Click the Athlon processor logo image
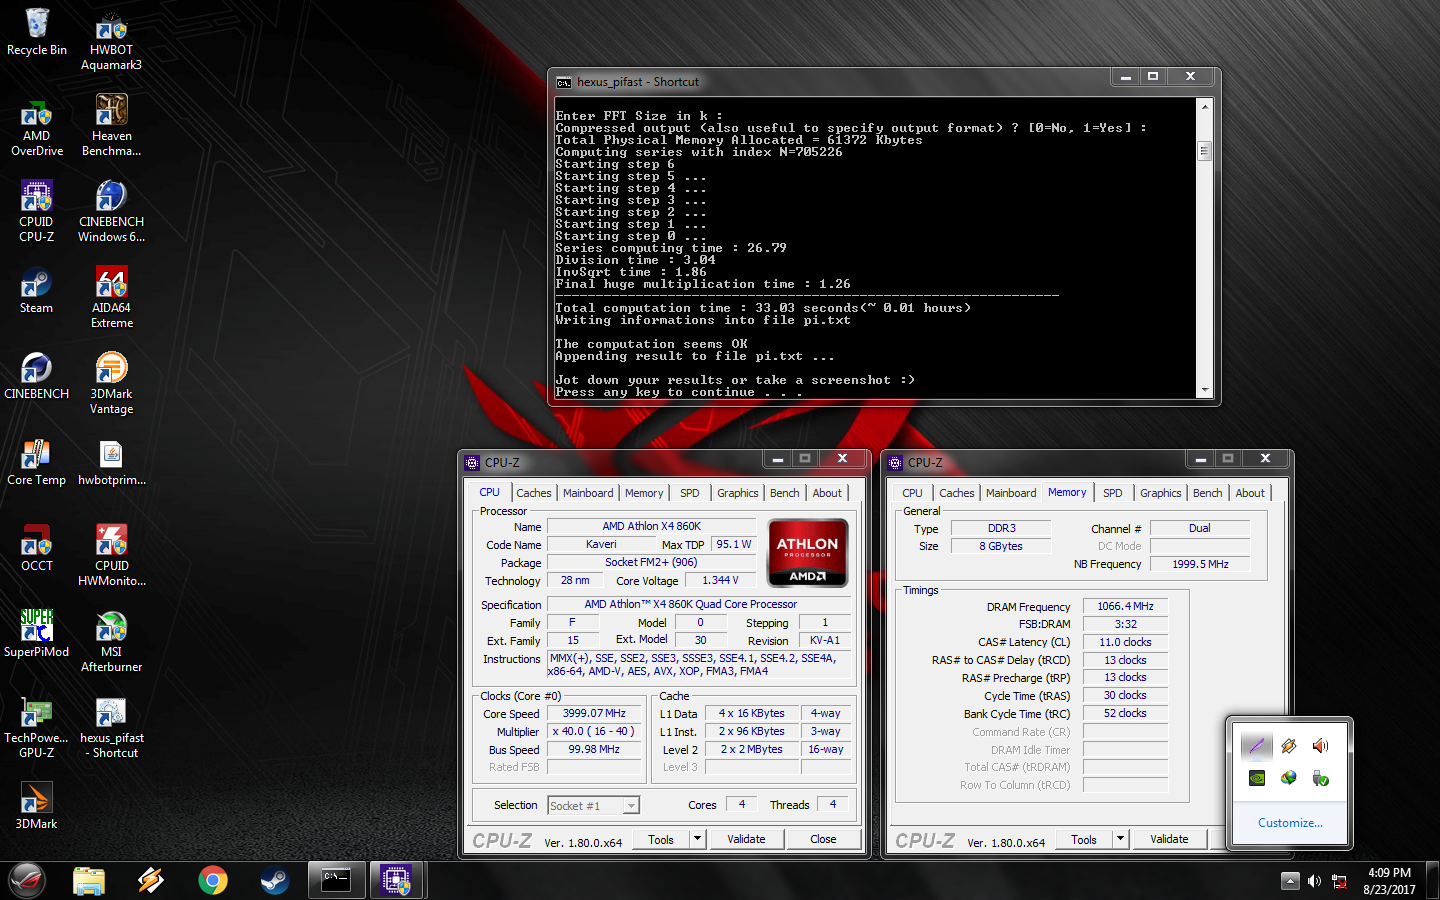 click(807, 552)
